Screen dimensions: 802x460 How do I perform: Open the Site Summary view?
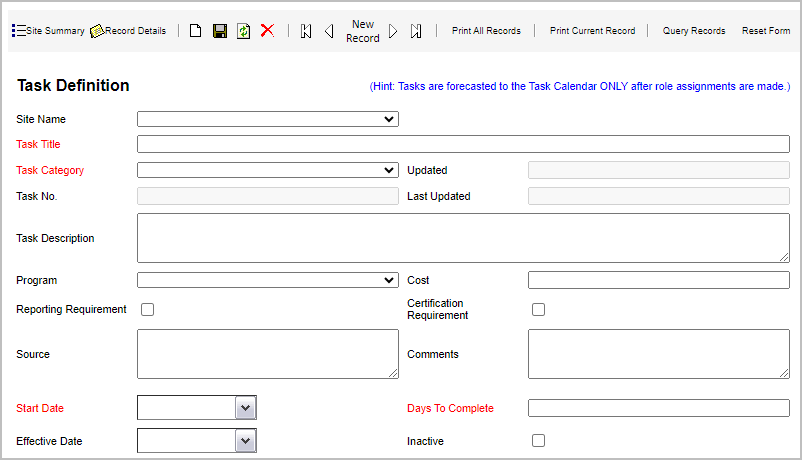point(48,31)
